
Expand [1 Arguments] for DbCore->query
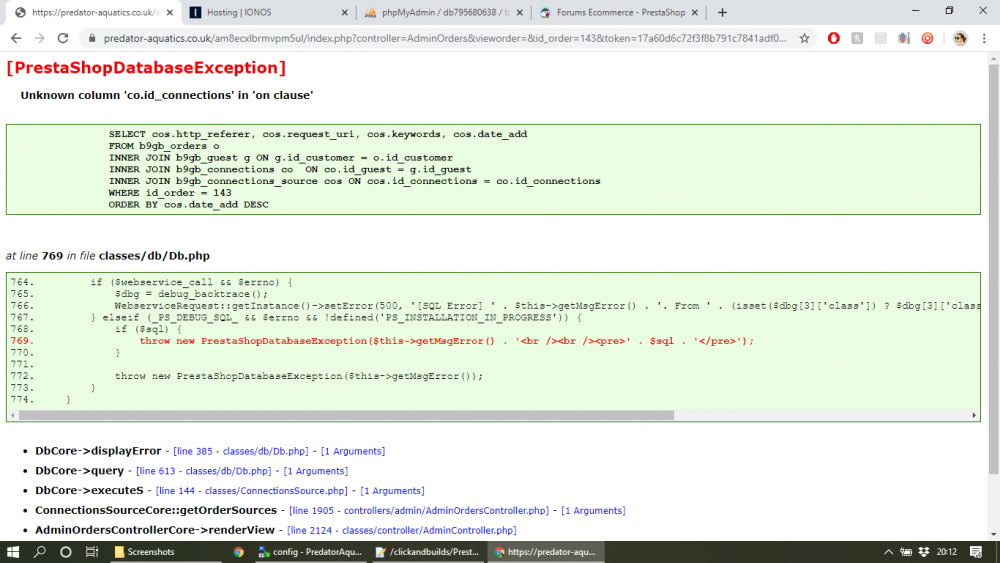(x=316, y=471)
